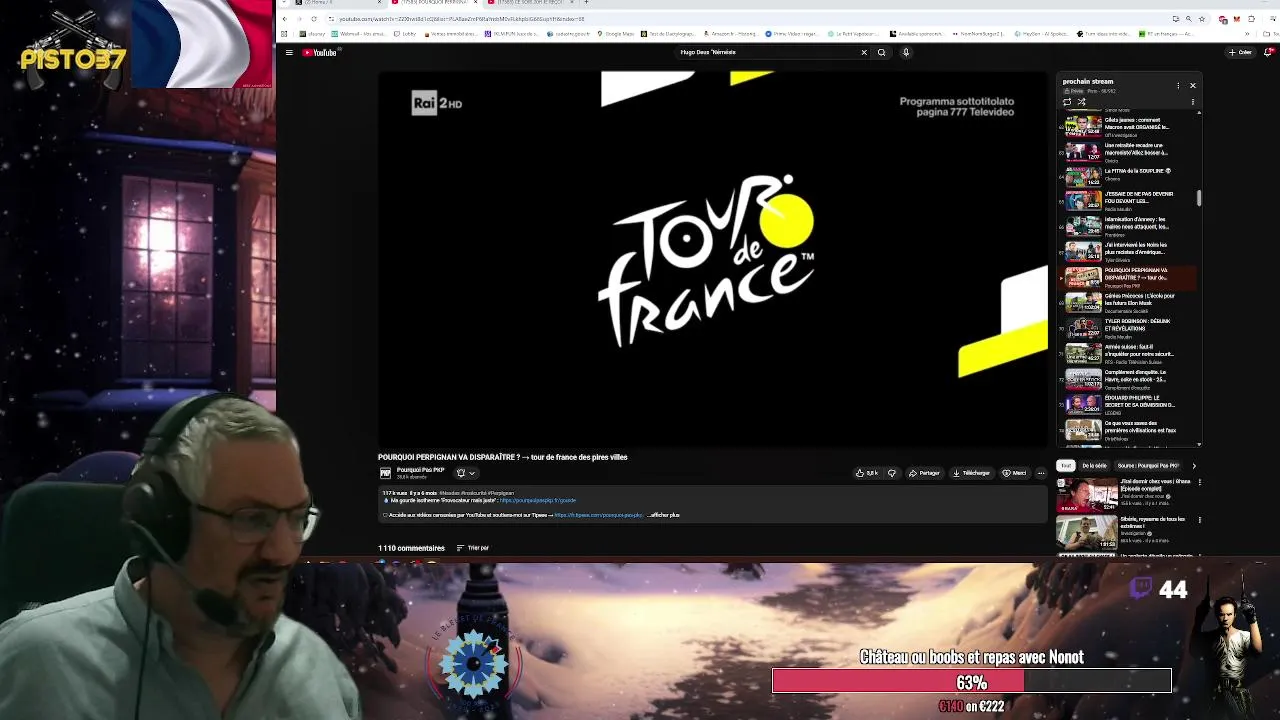Click the YouTube logo to go home

[320, 52]
